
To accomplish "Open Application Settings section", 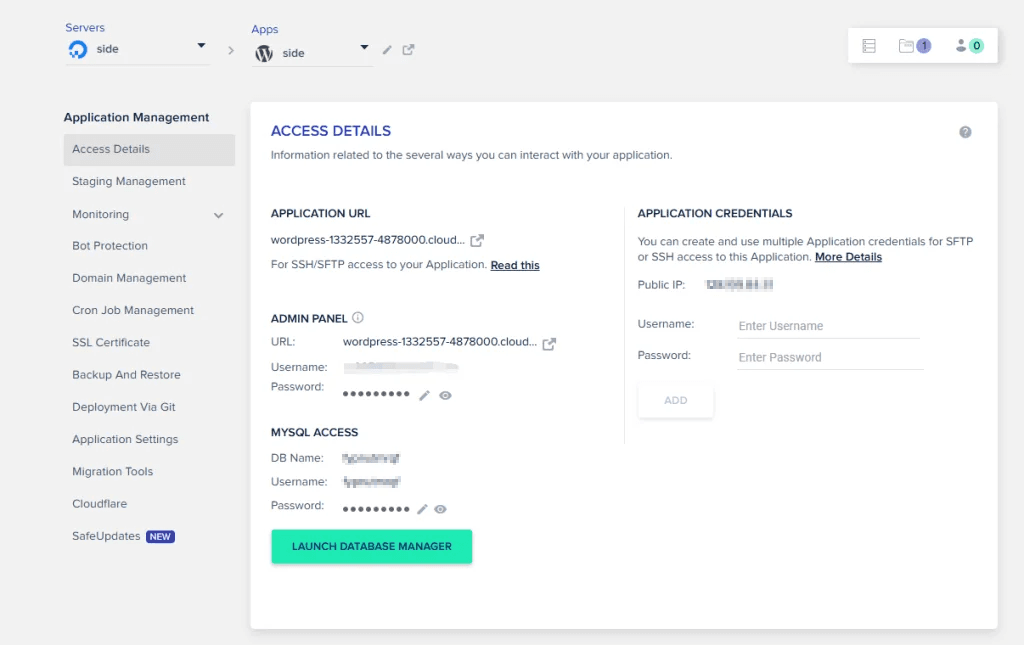I will pyautogui.click(x=125, y=439).
